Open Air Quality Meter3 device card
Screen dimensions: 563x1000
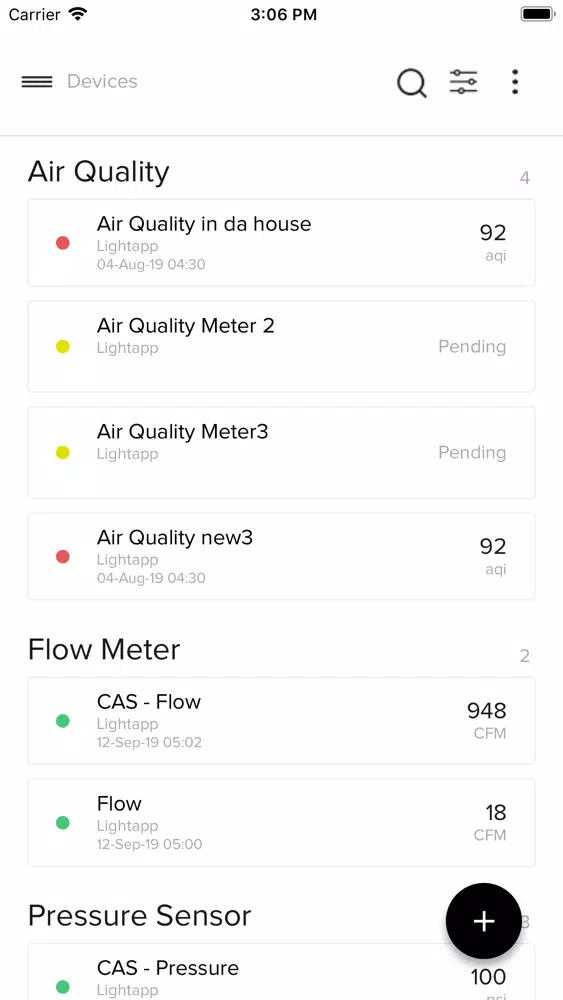point(281,452)
